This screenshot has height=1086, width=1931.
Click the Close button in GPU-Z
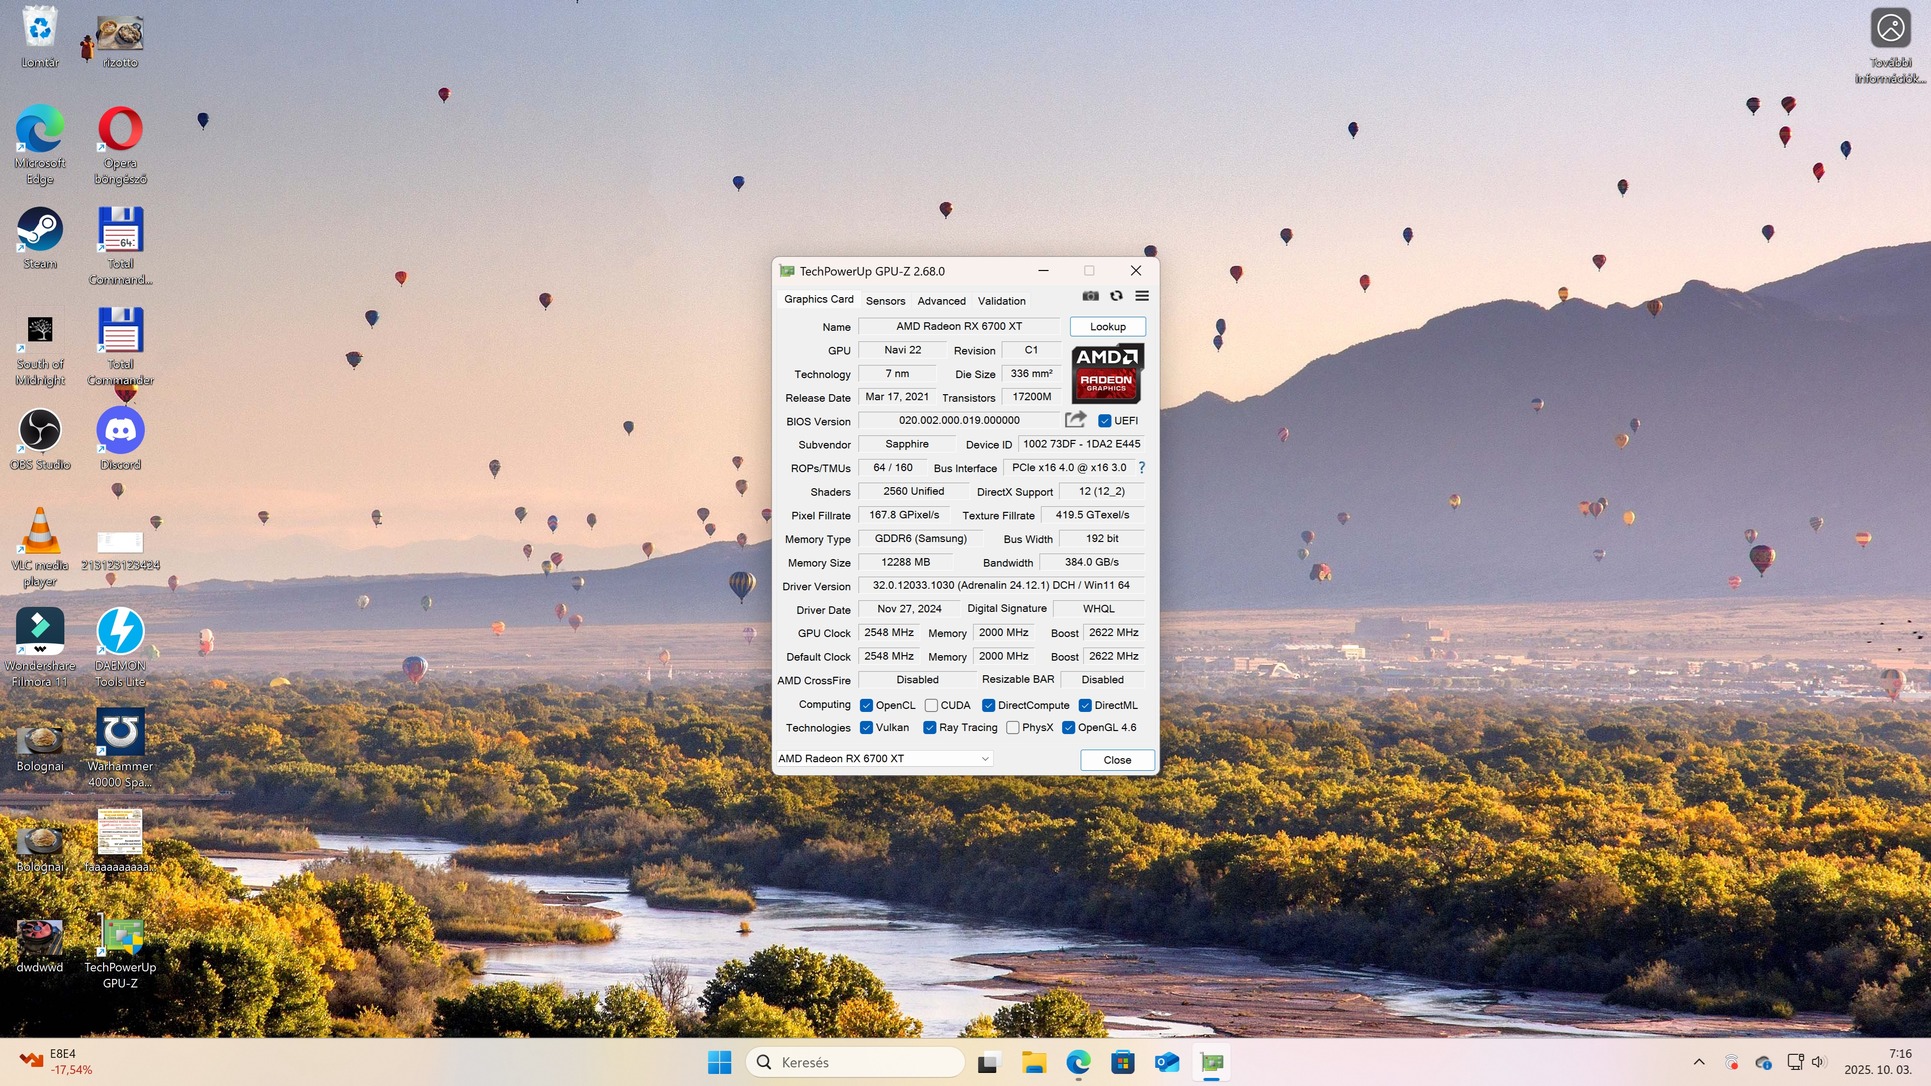pos(1117,760)
